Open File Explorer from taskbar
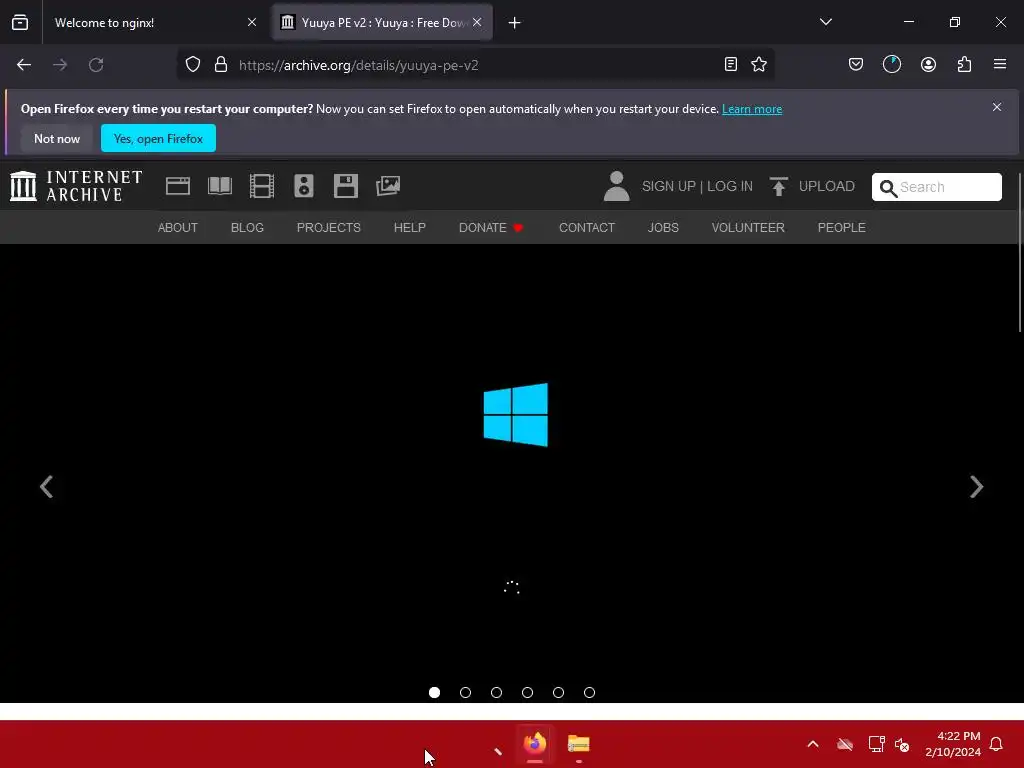This screenshot has height=768, width=1024. point(579,743)
